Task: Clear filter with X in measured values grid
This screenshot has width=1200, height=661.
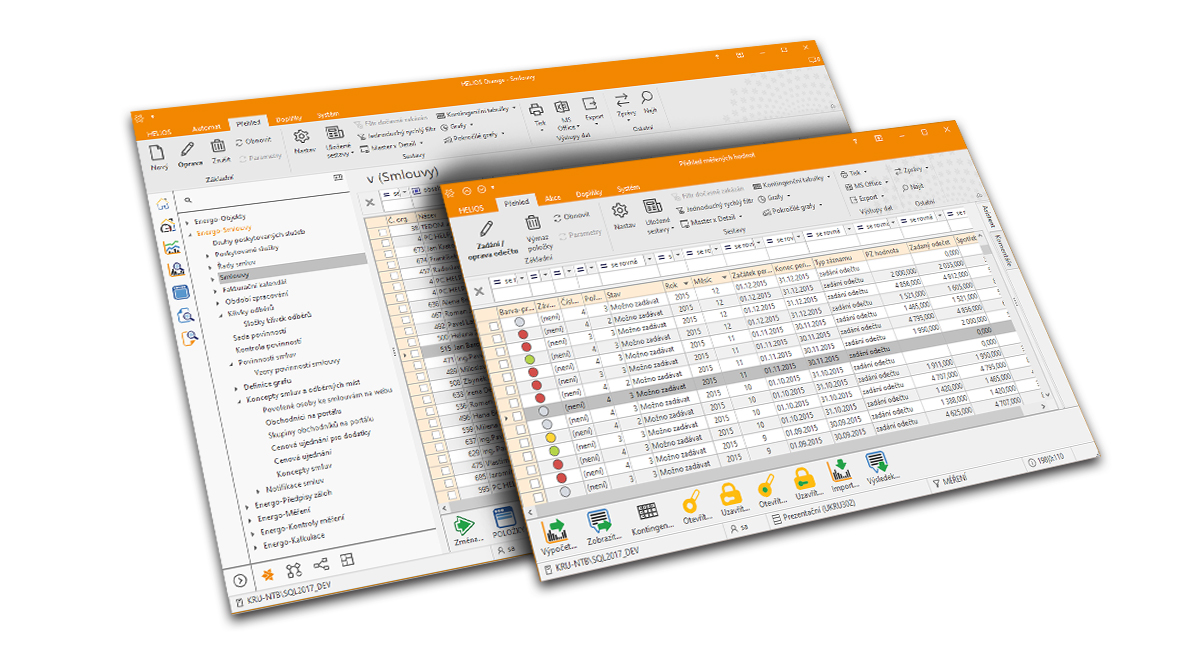Action: point(478,291)
